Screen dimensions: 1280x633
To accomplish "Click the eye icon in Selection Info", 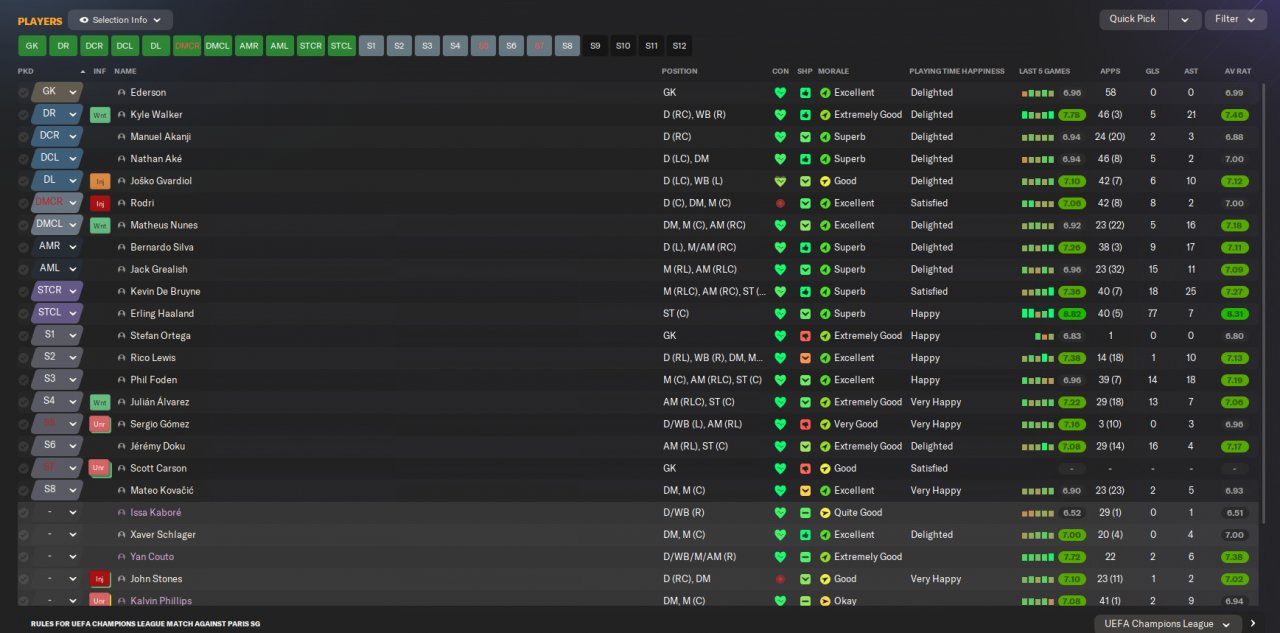I will click(x=84, y=20).
